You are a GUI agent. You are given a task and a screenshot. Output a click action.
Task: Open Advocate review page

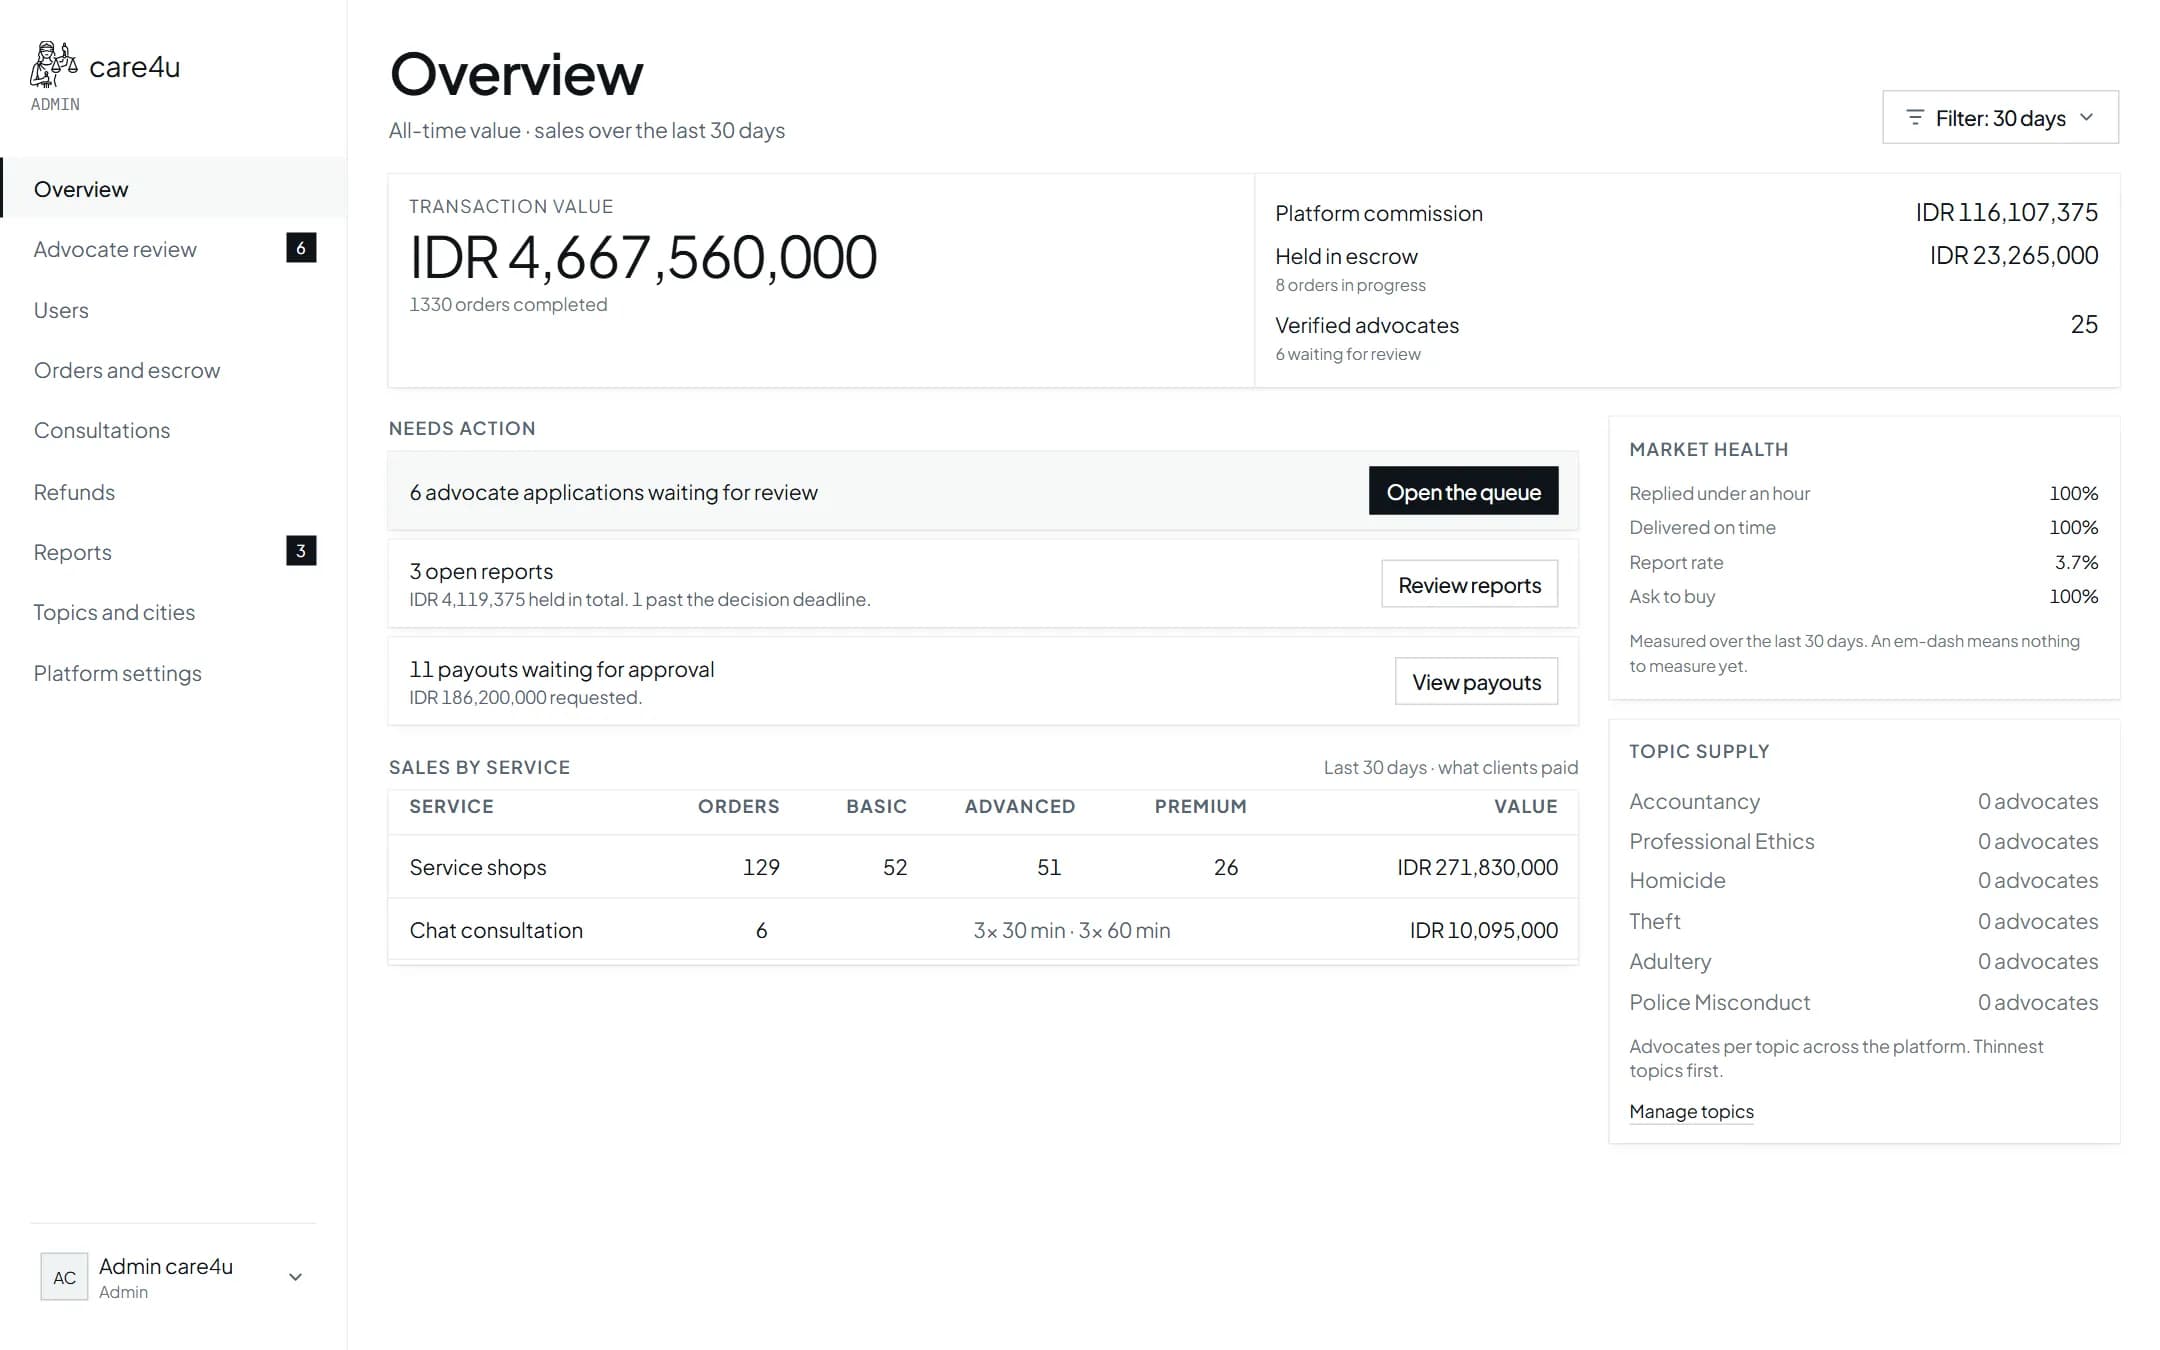[115, 249]
